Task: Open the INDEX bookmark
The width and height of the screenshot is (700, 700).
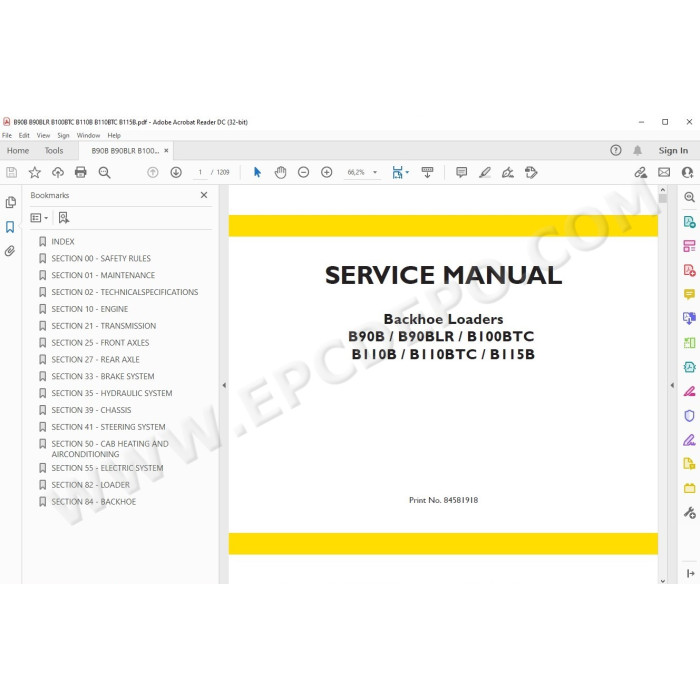Action: tap(62, 242)
